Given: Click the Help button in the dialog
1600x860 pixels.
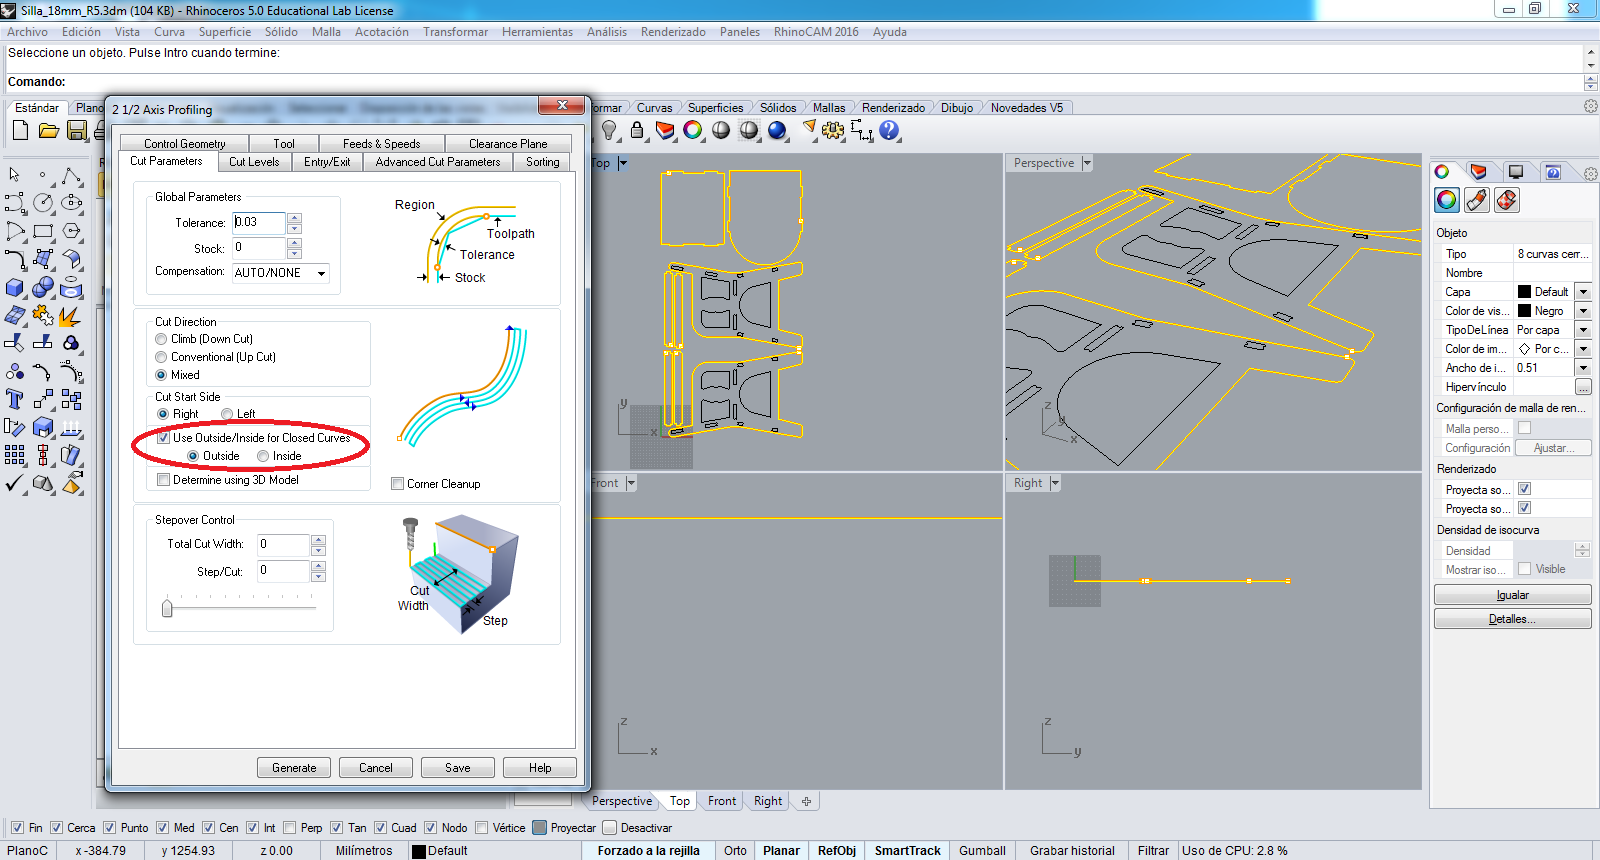Looking at the screenshot, I should (x=540, y=768).
